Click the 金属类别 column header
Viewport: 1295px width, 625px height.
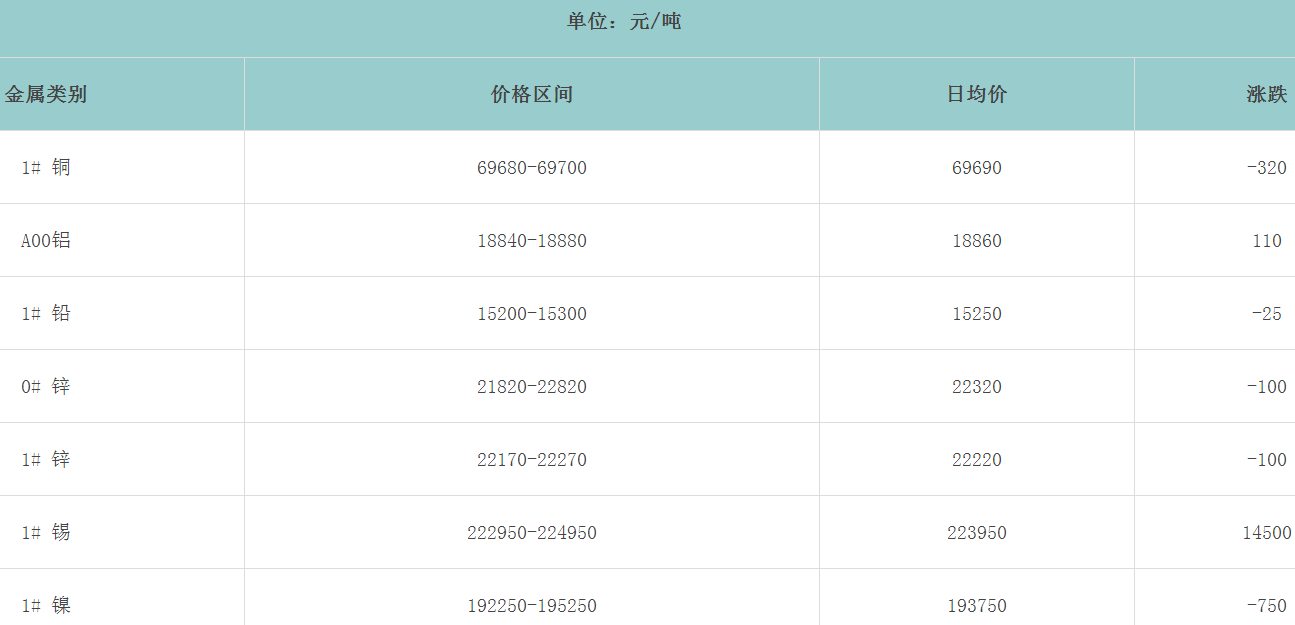(46, 95)
